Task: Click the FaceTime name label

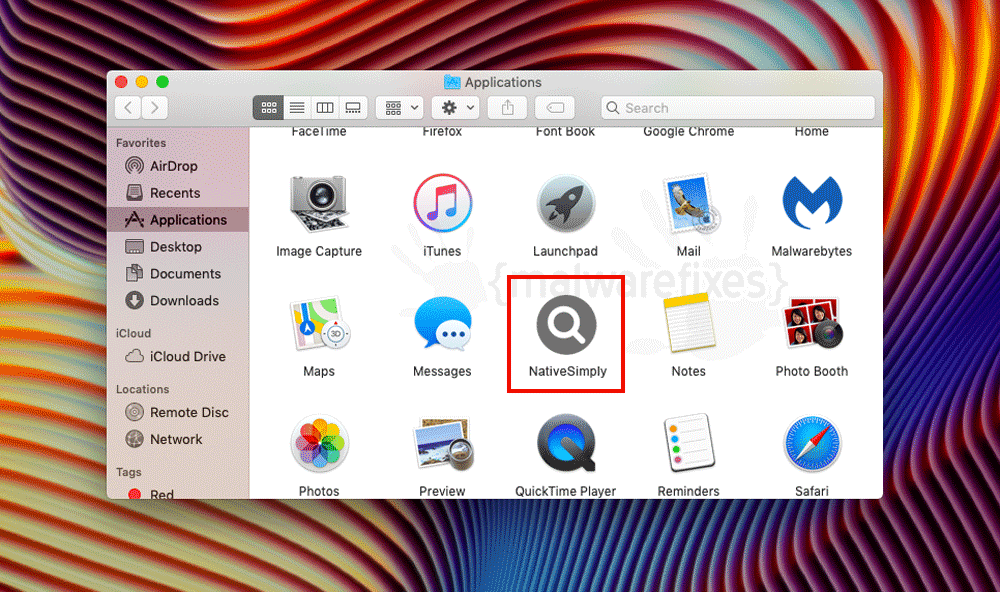Action: [x=319, y=131]
